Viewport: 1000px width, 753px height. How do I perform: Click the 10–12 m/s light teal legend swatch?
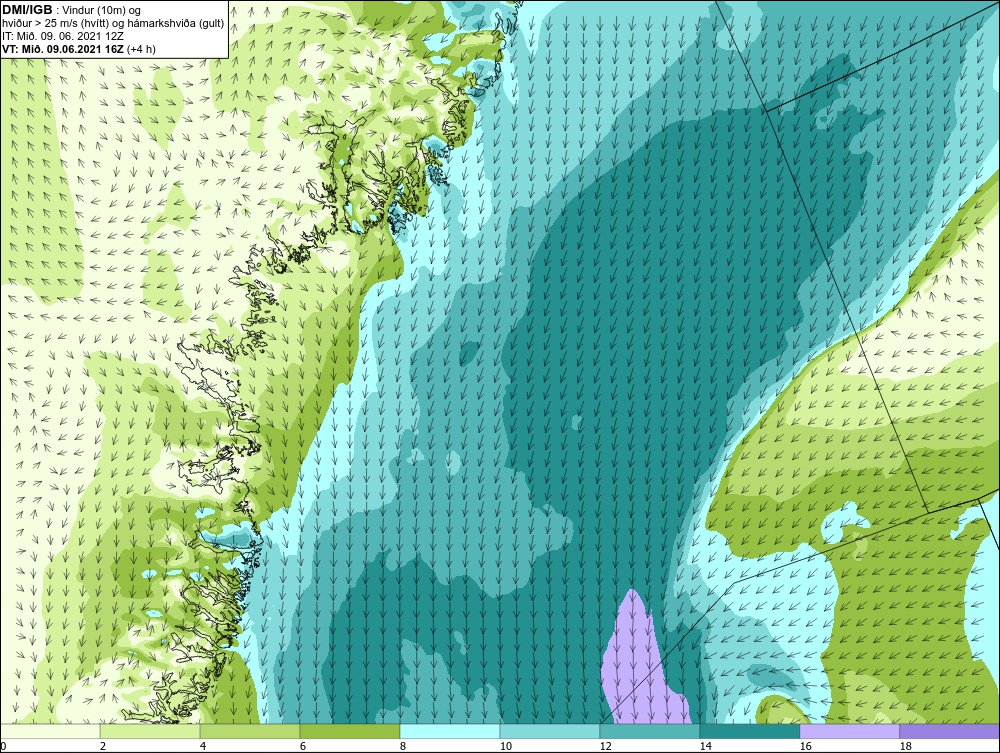point(550,731)
